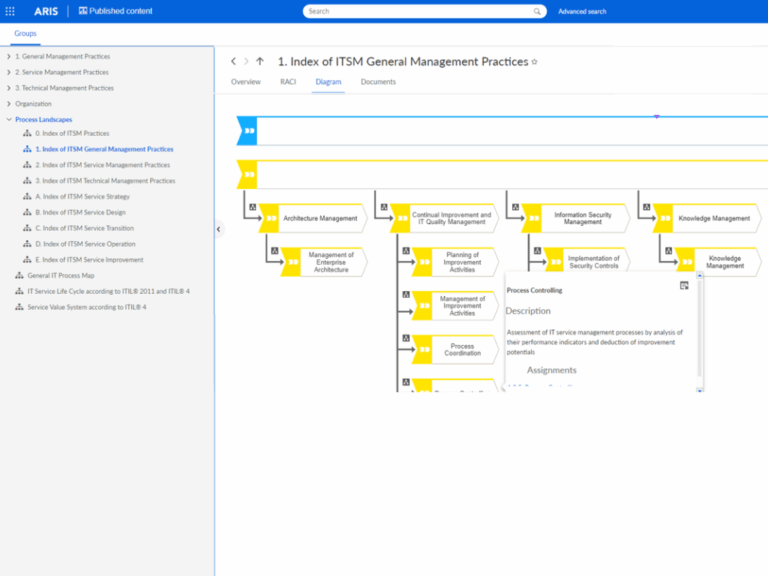Click Continual Improvement and IT Quality Management box

pyautogui.click(x=445, y=218)
